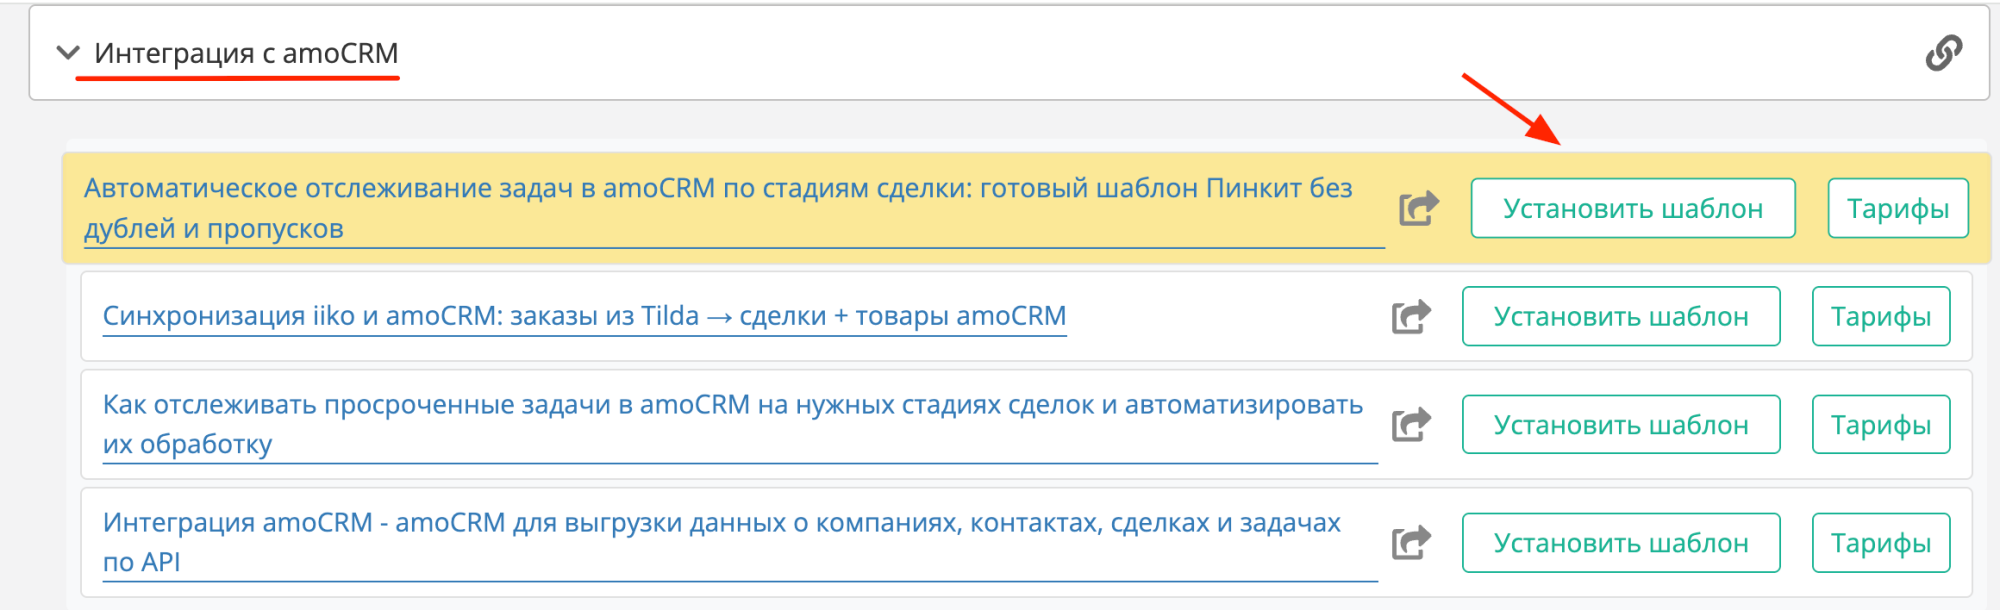Image resolution: width=2000 pixels, height=610 pixels.
Task: Open Тарифы for the highlighted yellow template
Action: tap(1897, 208)
